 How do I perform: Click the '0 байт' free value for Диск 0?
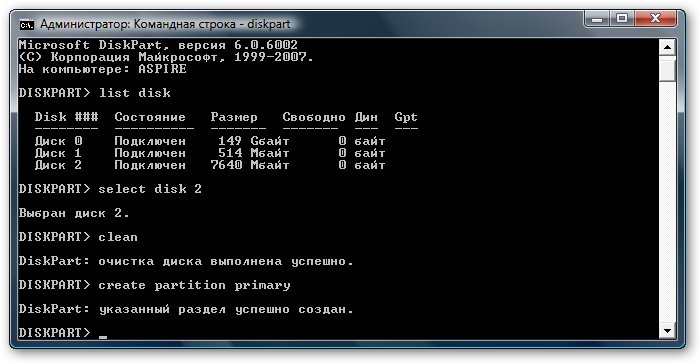pos(362,141)
